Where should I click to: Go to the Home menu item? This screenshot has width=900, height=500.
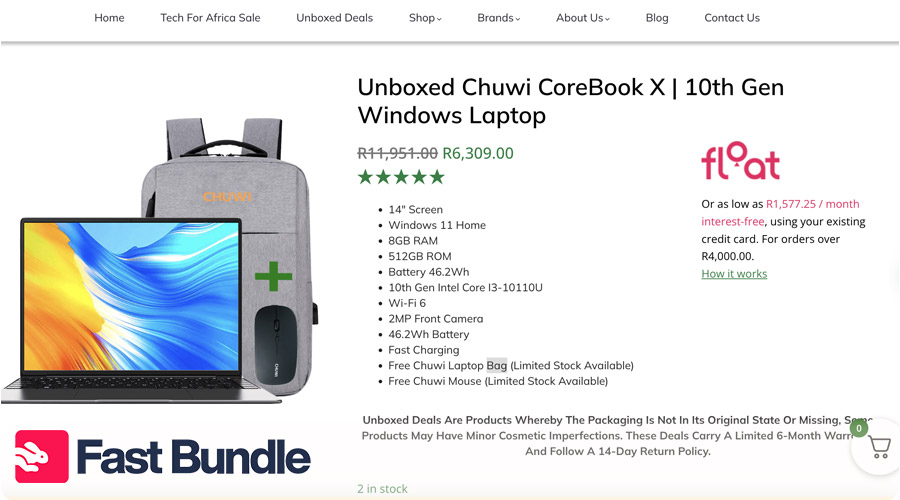[109, 18]
